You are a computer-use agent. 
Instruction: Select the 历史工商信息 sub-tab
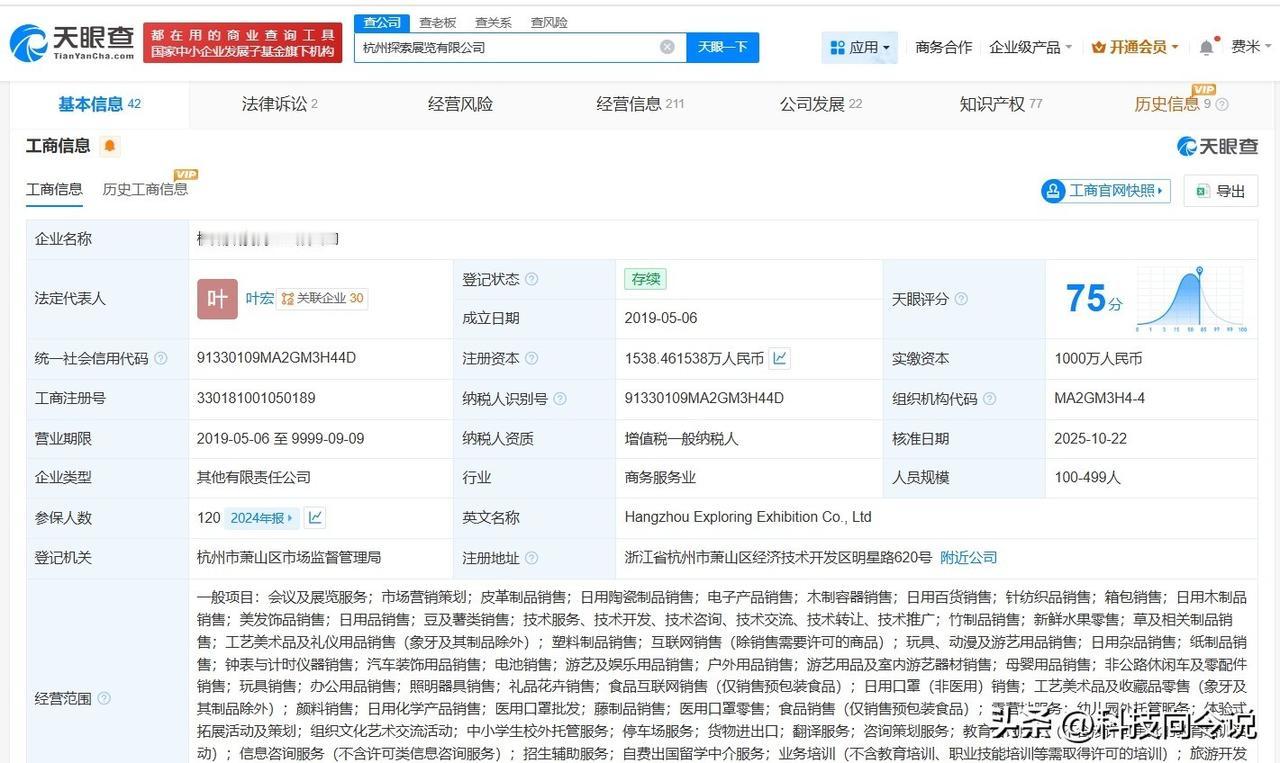[x=145, y=189]
